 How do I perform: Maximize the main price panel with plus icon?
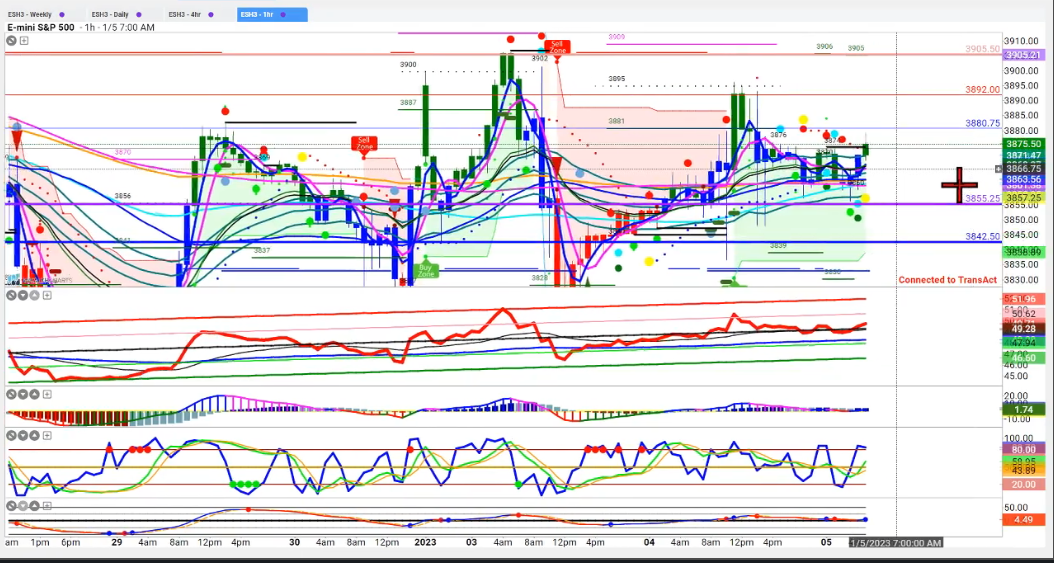pos(24,41)
